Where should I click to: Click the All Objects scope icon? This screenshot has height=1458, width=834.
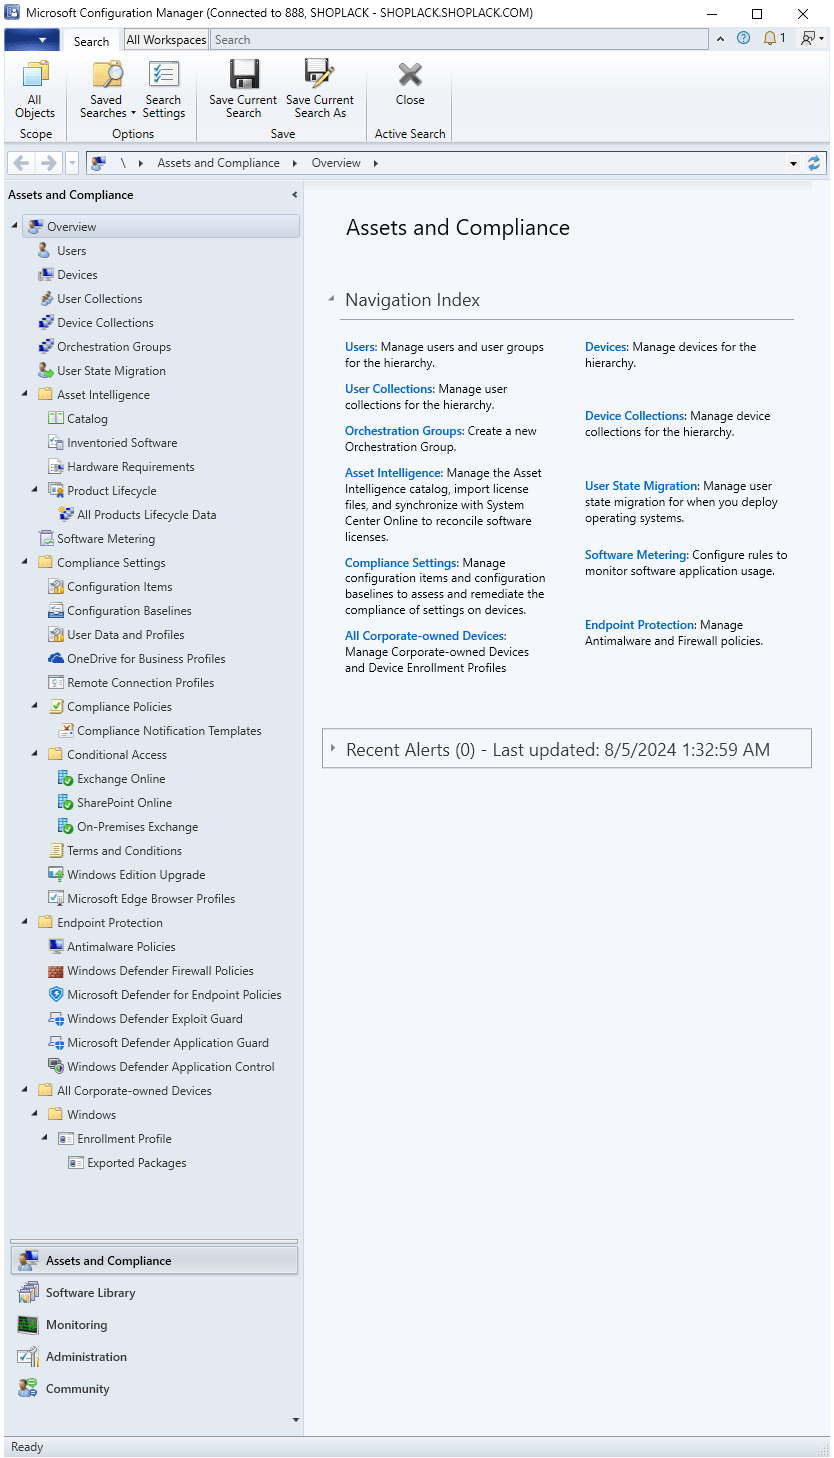pos(35,90)
